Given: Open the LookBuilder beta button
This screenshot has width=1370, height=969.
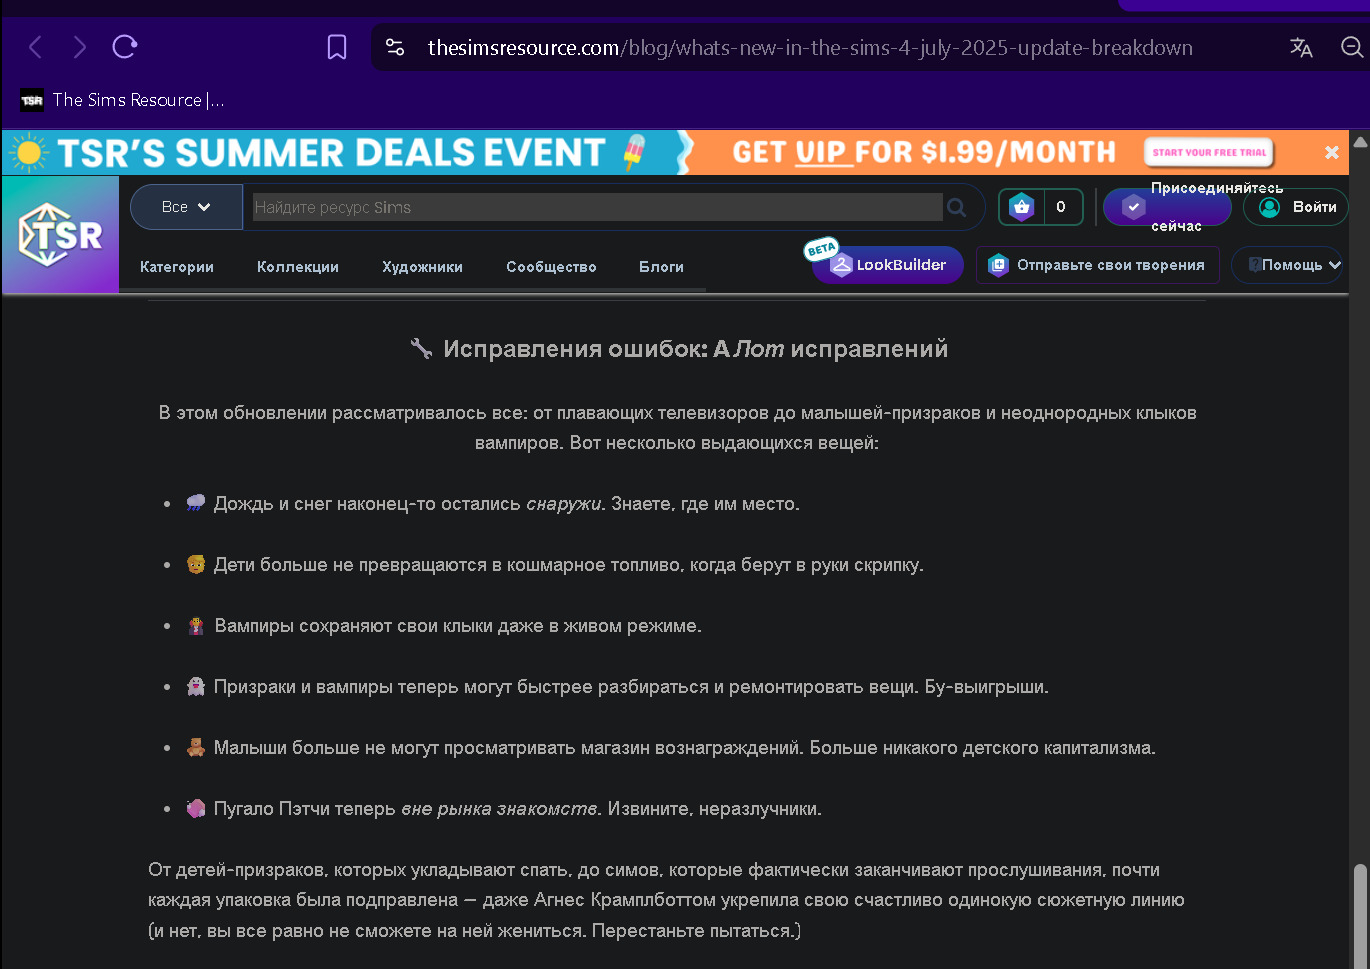Looking at the screenshot, I should coord(888,265).
